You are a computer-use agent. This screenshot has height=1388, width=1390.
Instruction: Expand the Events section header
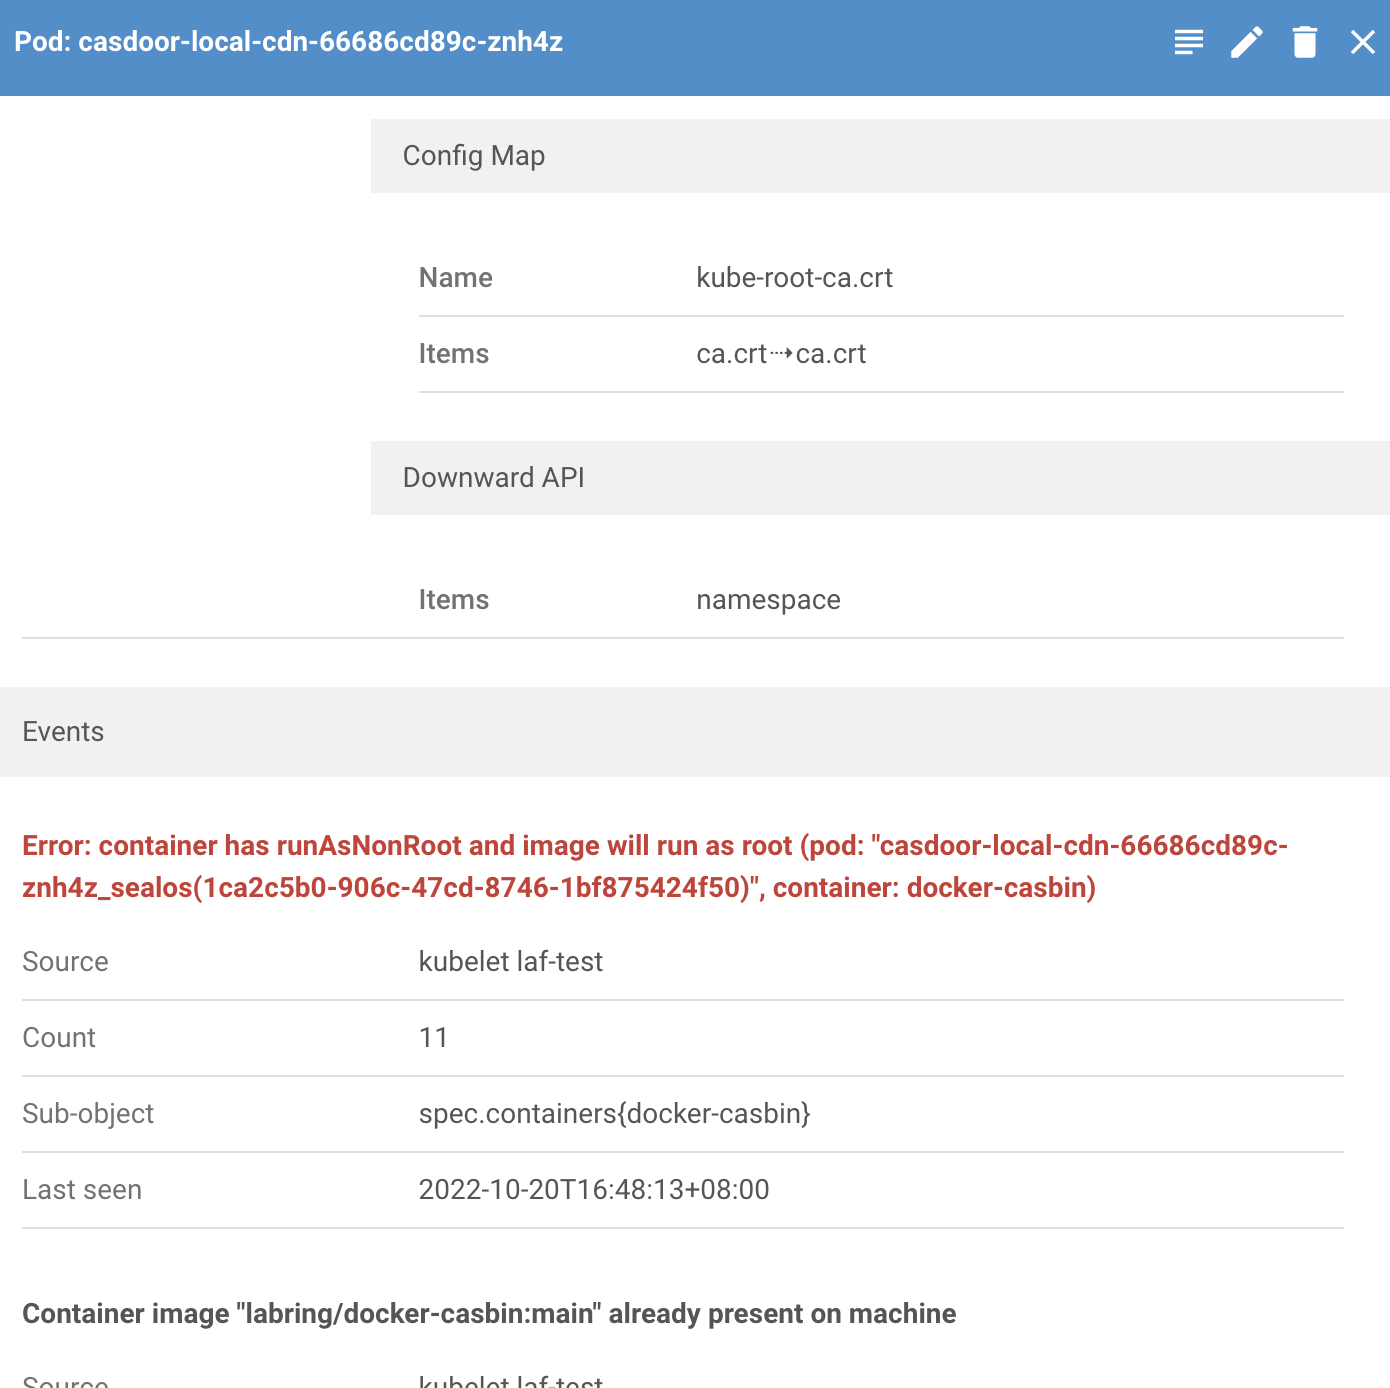[63, 732]
